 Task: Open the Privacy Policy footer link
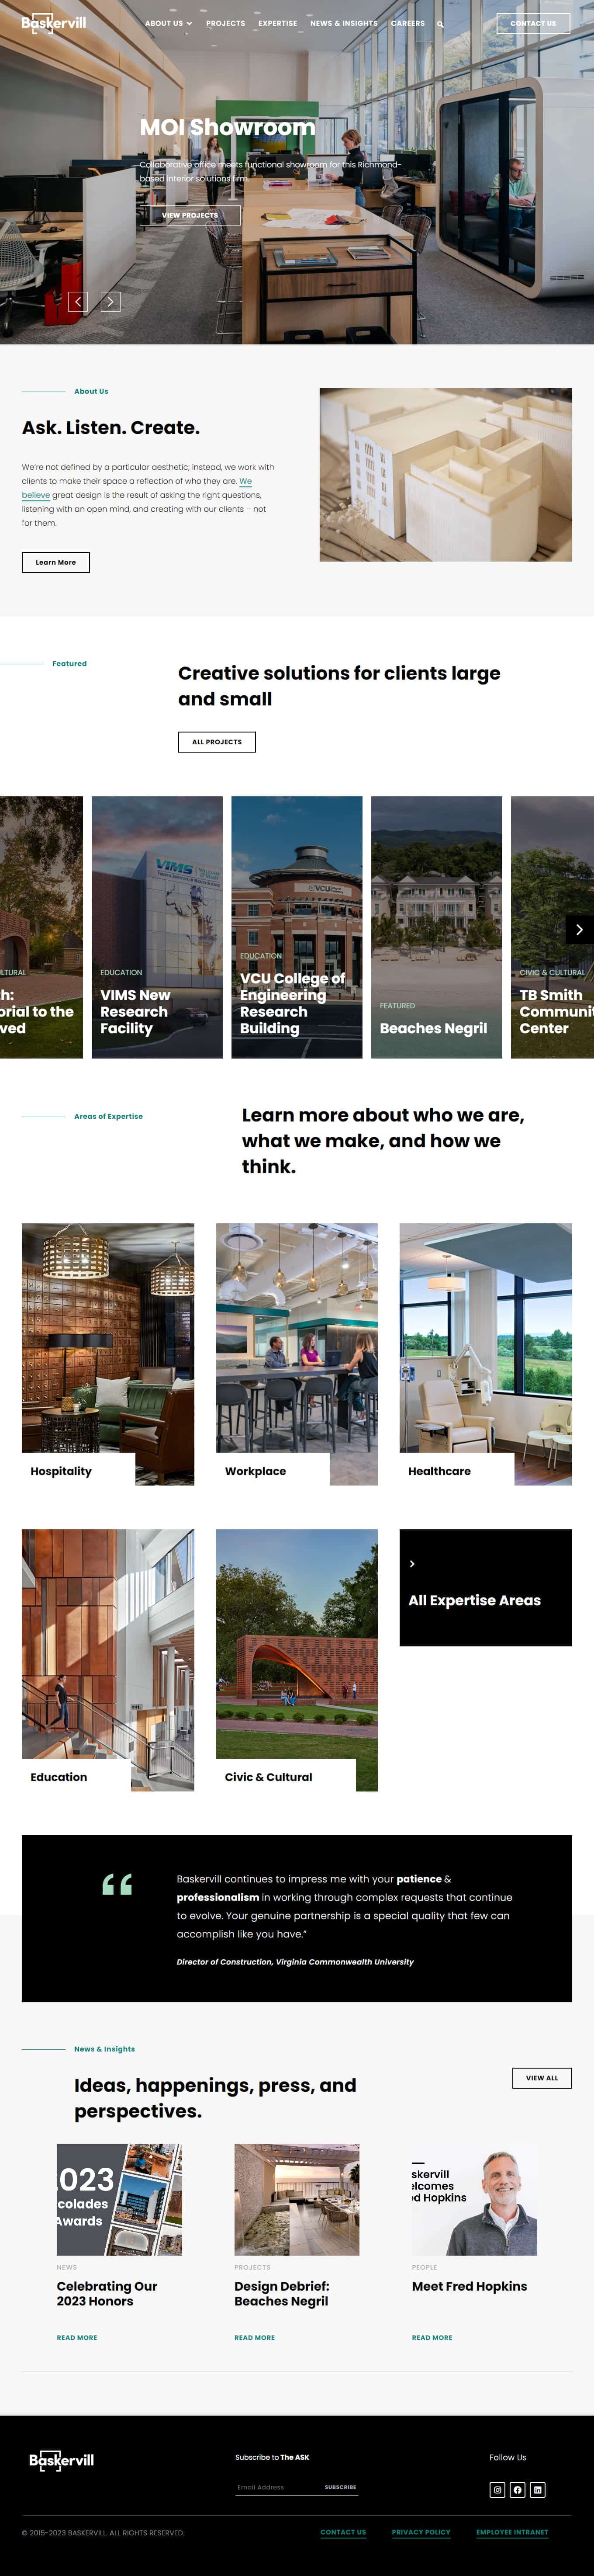421,2532
